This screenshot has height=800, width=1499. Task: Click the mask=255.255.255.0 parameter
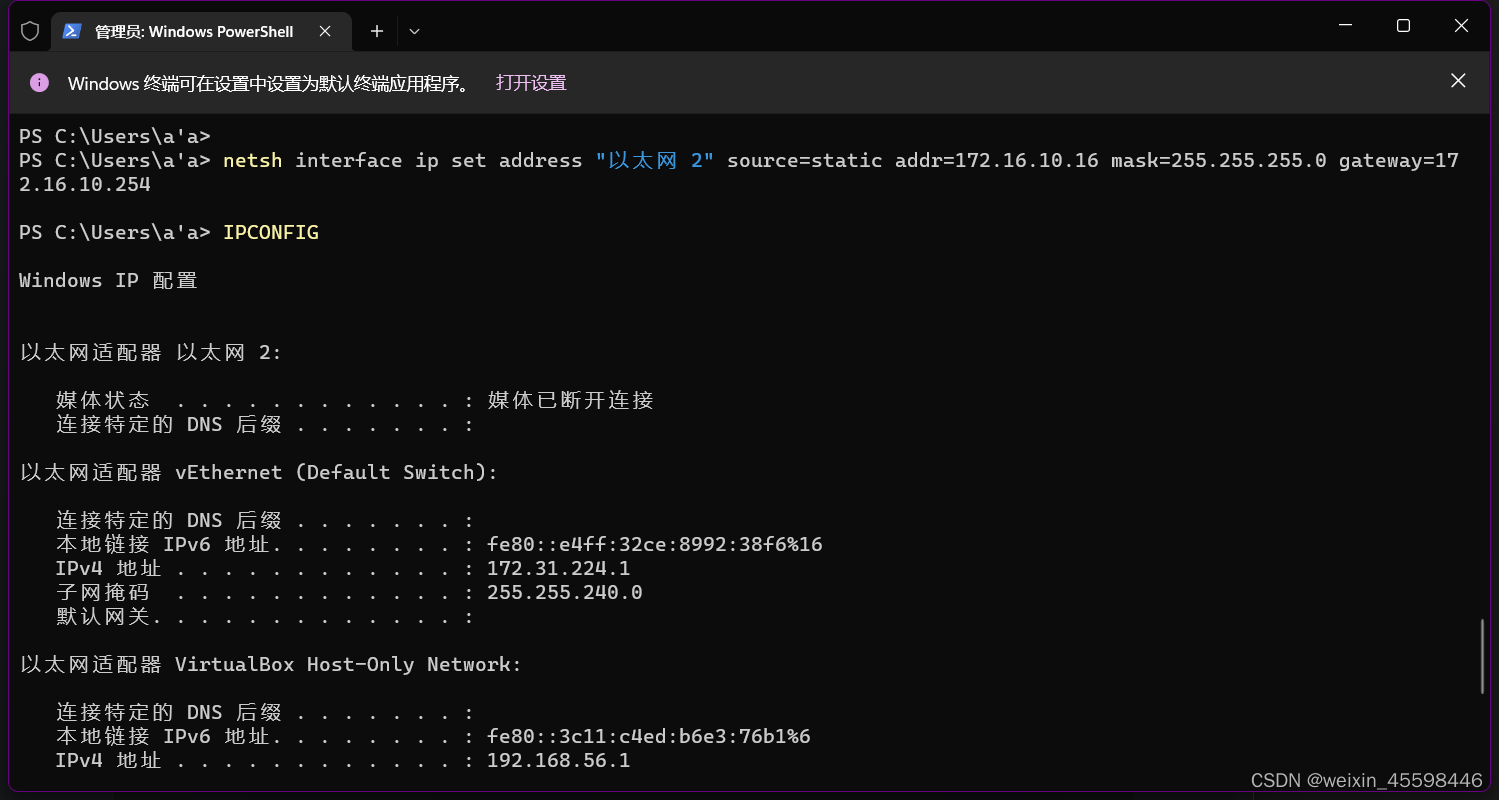[x=1219, y=160]
